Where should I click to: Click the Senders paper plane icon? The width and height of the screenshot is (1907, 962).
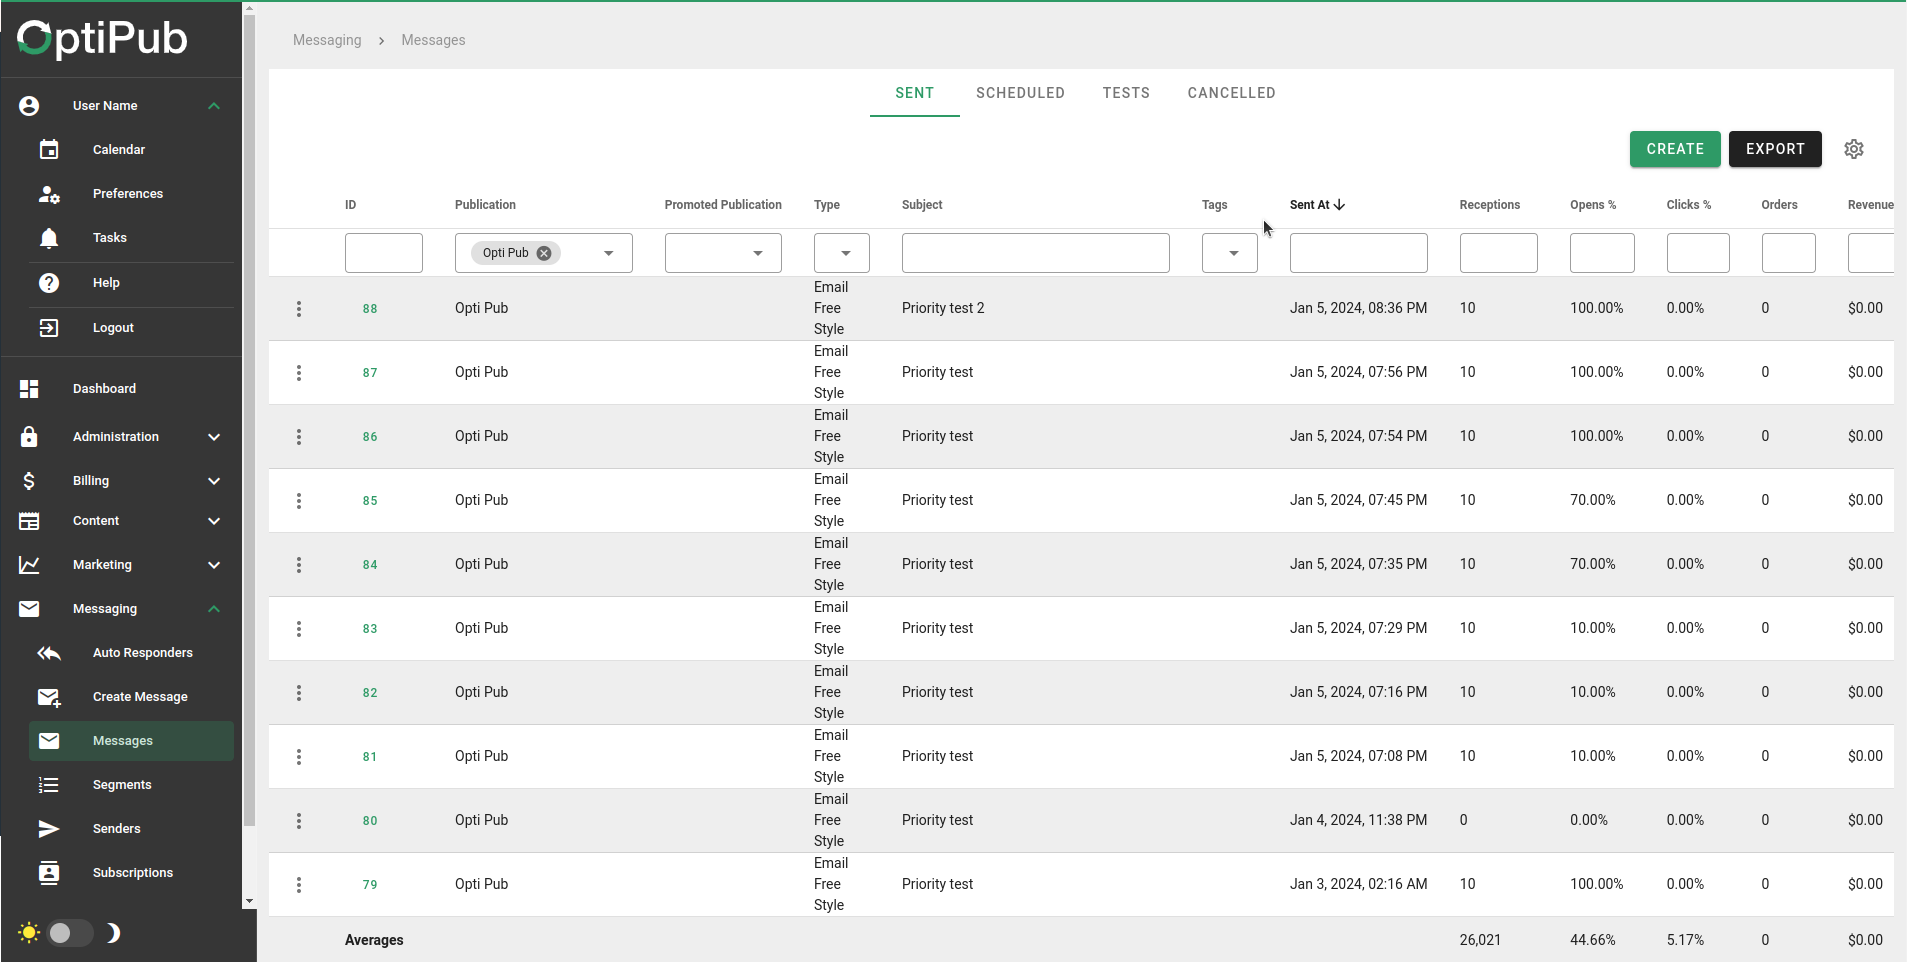(49, 829)
